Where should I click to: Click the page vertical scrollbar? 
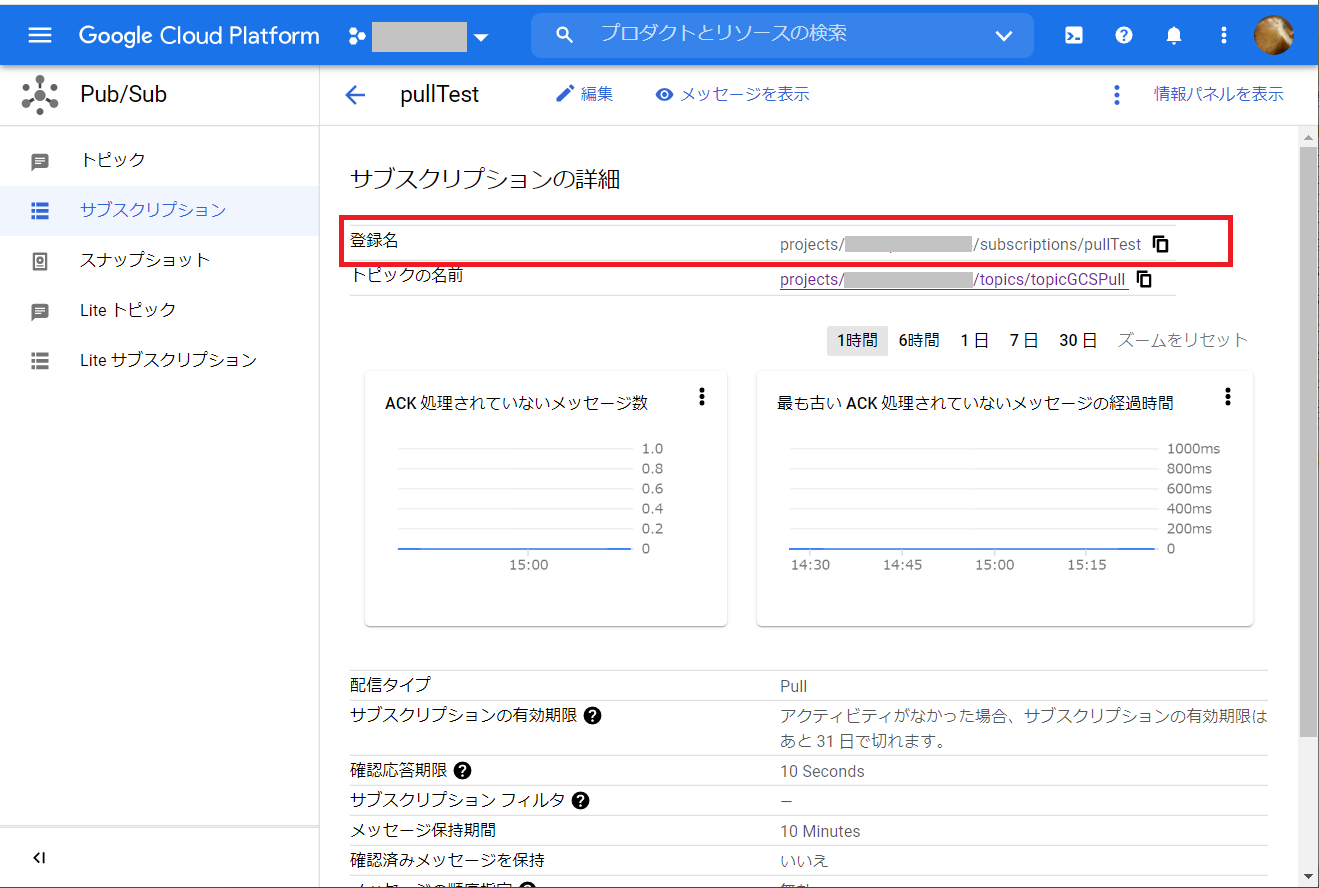1308,440
